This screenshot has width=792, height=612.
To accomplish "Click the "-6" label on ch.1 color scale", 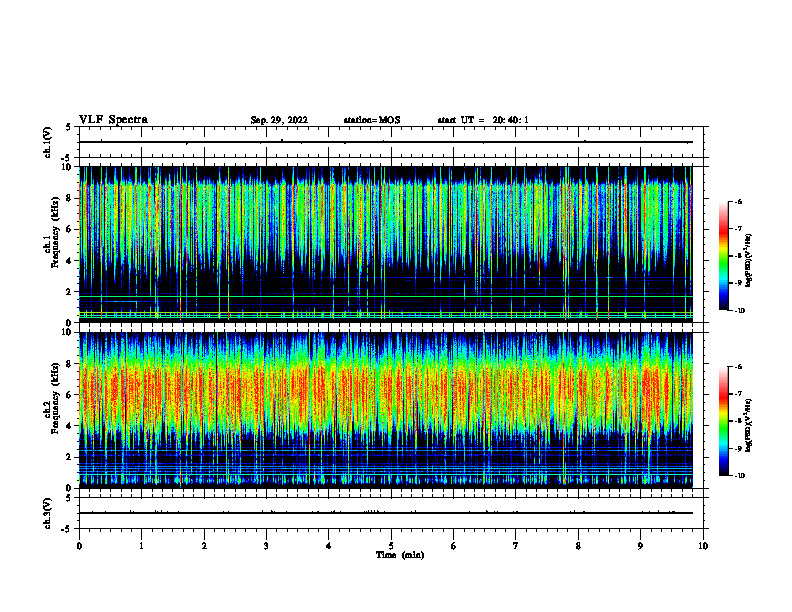I will 738,202.
